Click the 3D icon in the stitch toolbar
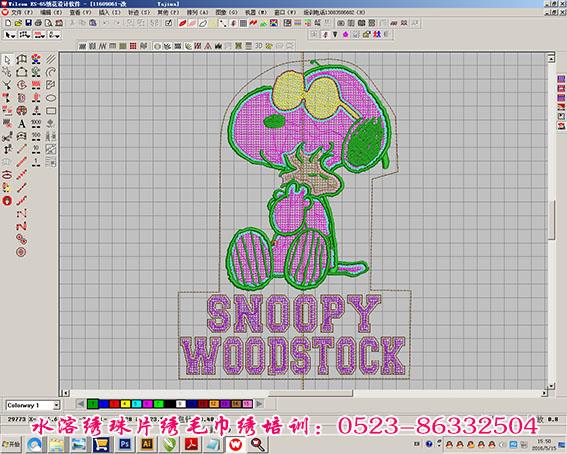This screenshot has height=454, width=567. (x=259, y=46)
